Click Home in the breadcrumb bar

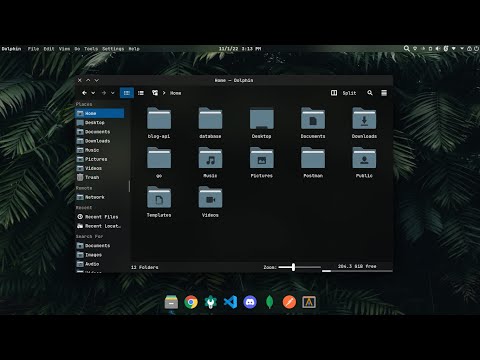point(176,93)
